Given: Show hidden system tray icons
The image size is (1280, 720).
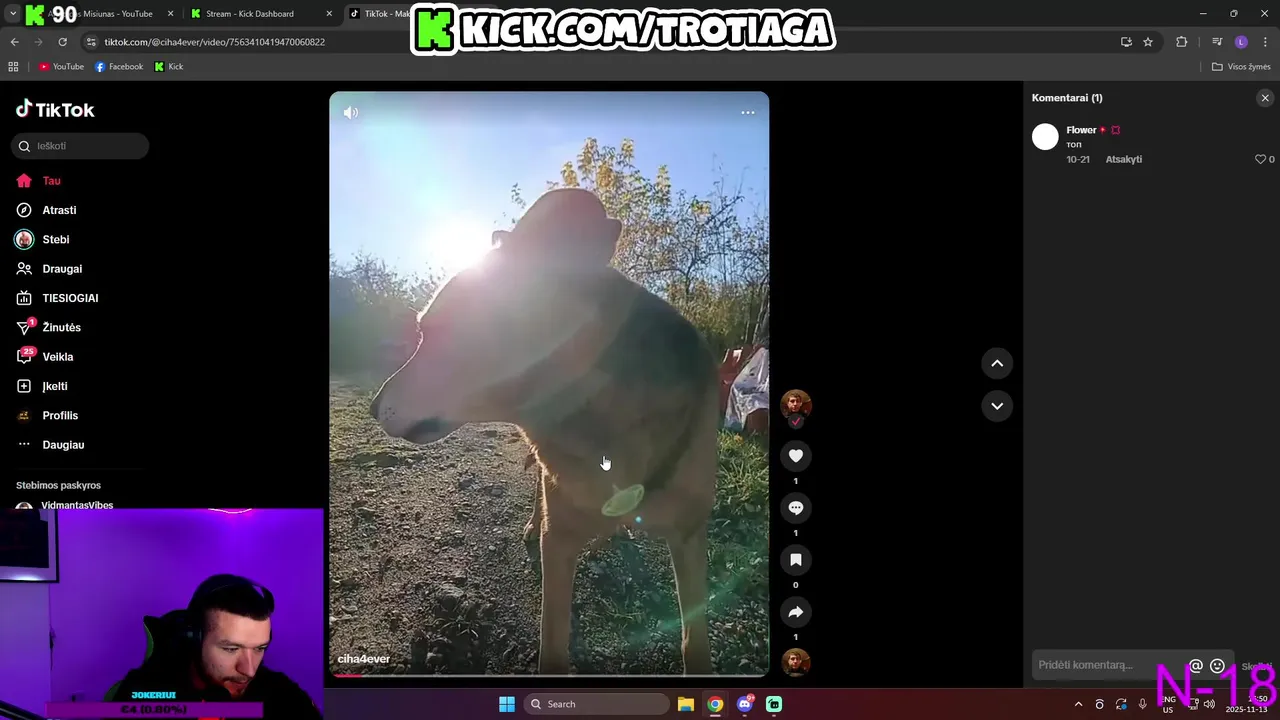Looking at the screenshot, I should pyautogui.click(x=1078, y=704).
